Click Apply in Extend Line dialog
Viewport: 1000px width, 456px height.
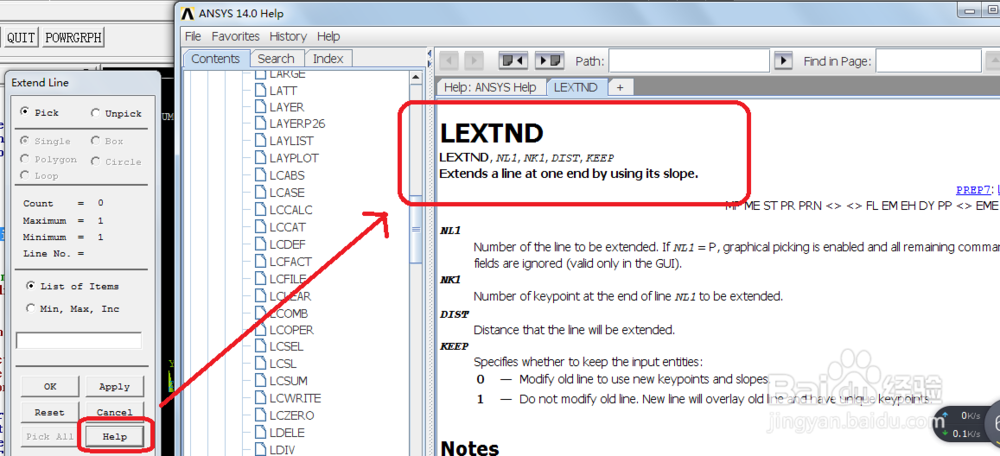(114, 386)
